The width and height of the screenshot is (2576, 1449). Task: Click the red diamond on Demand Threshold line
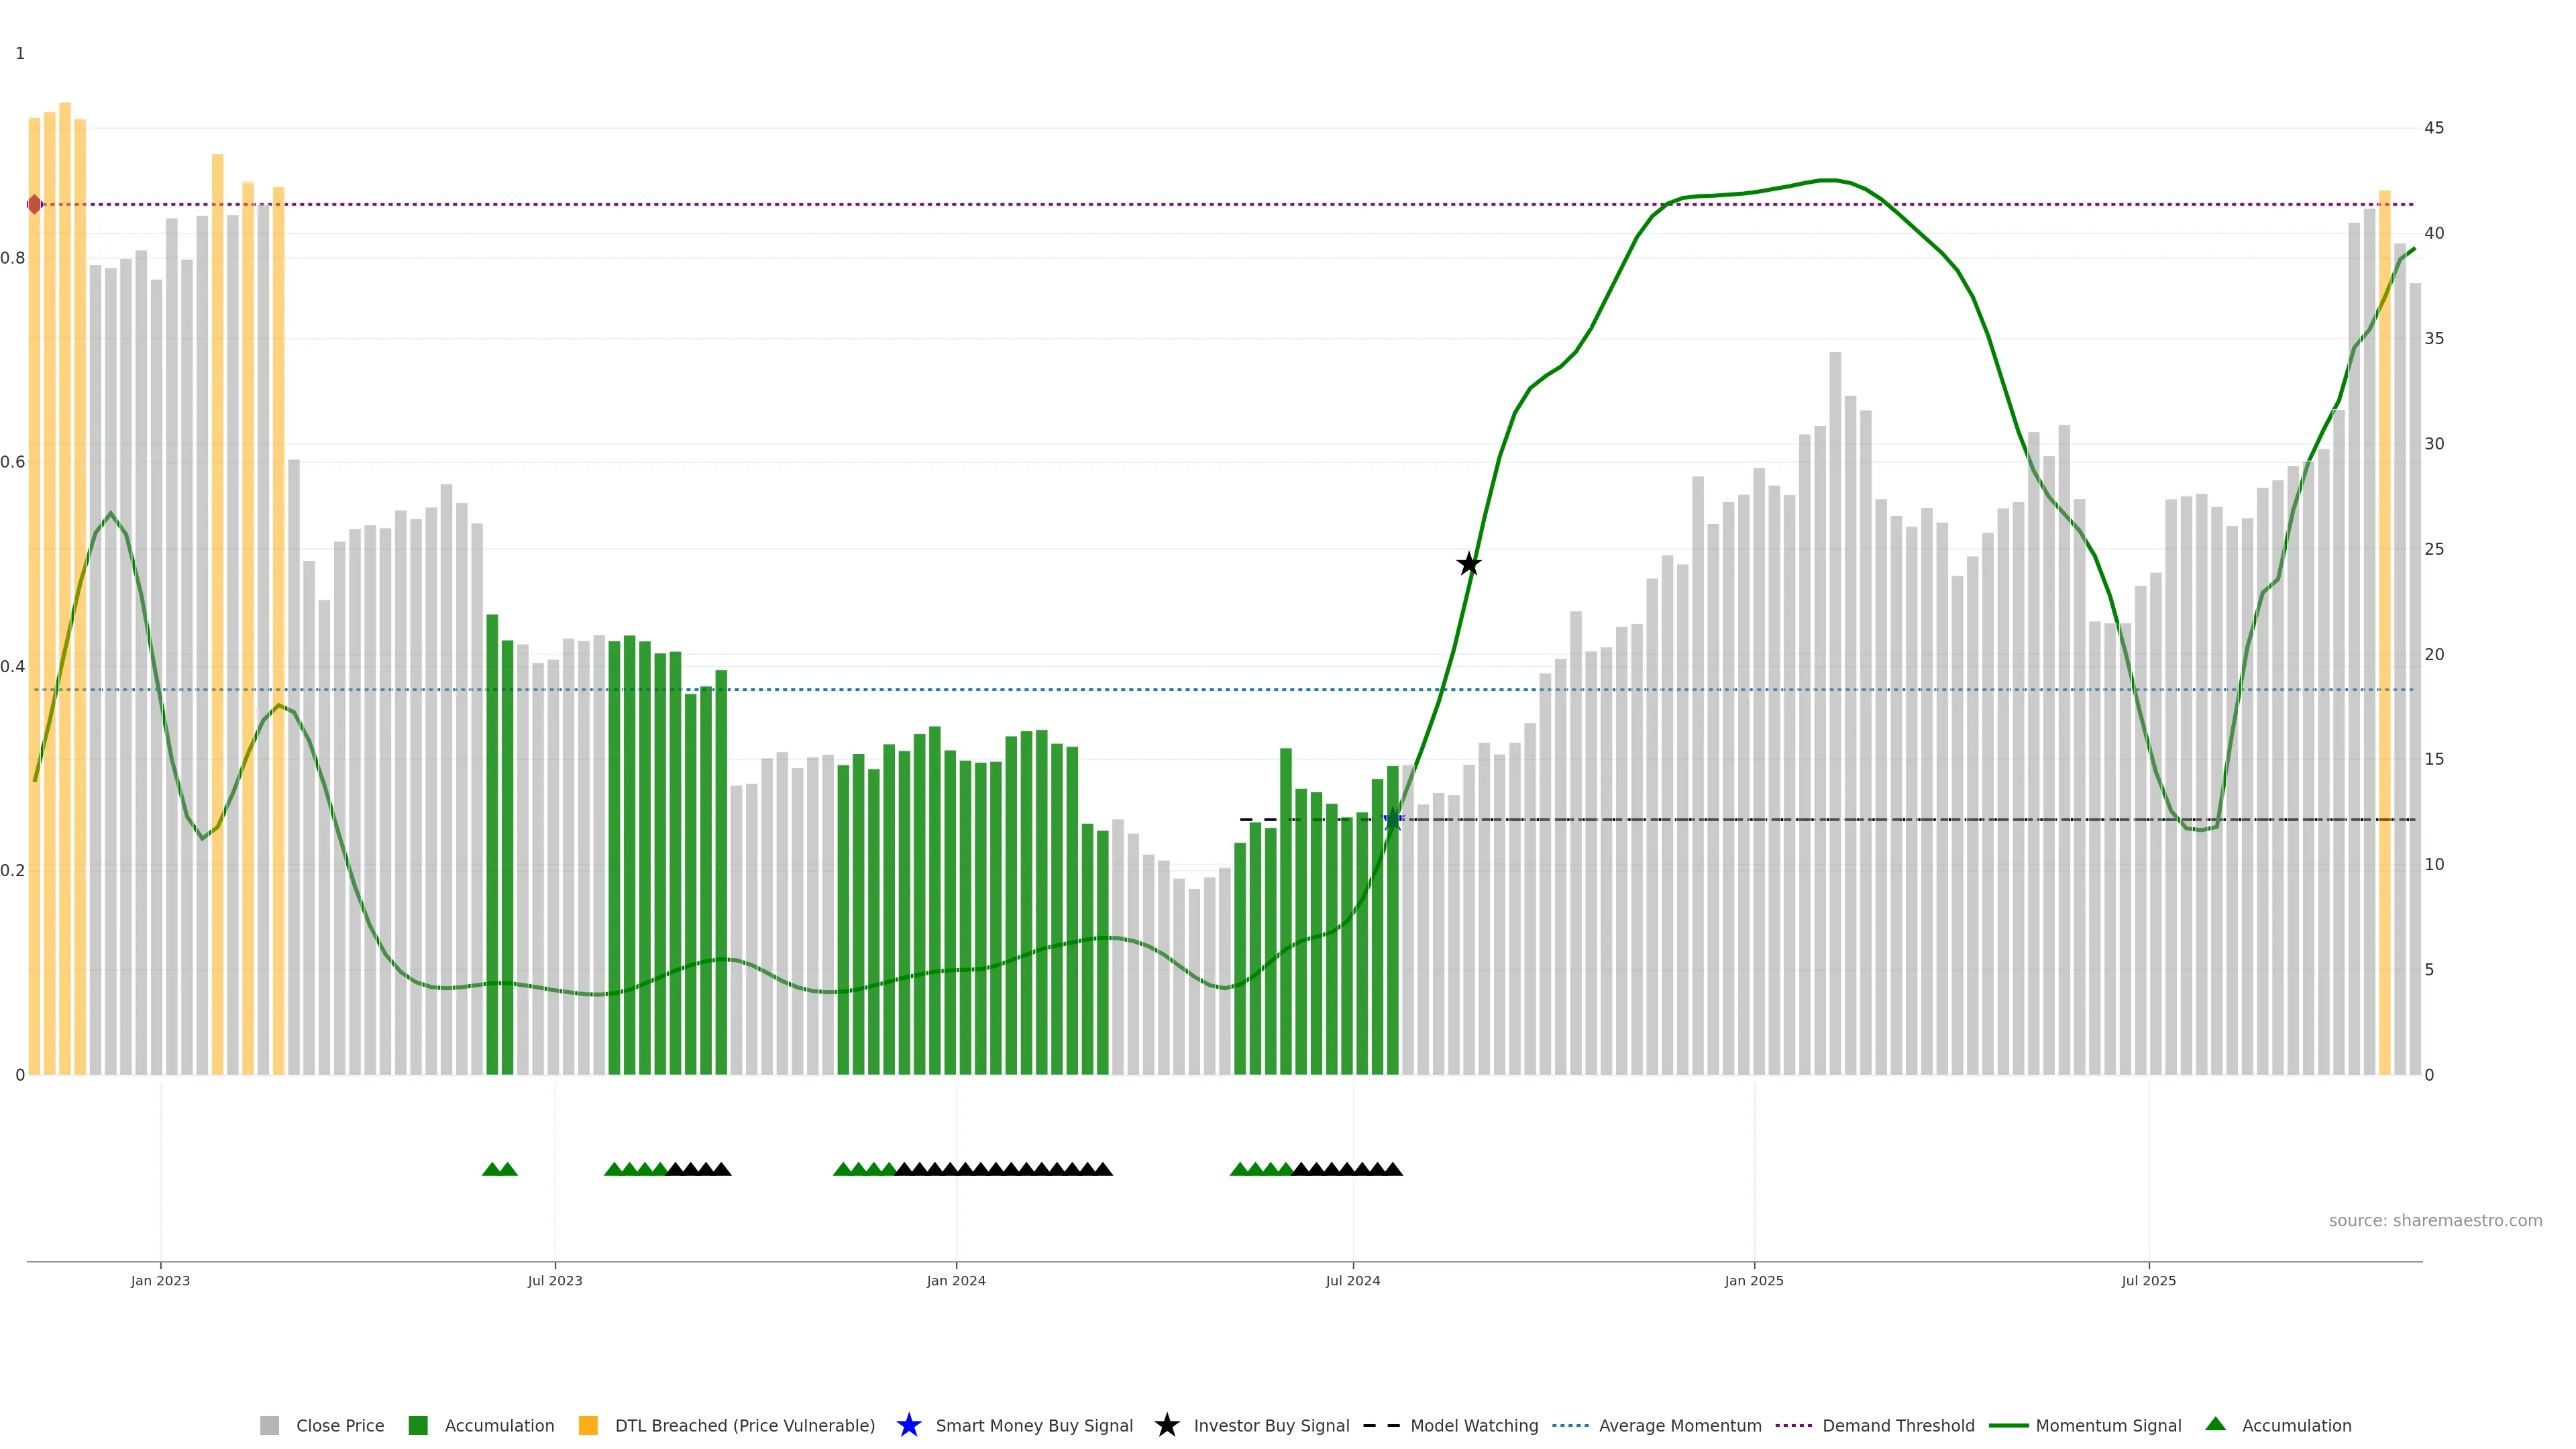pyautogui.click(x=35, y=204)
